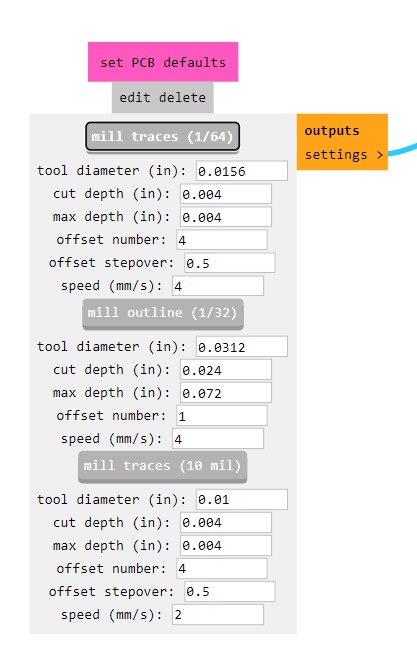Viewport: 417px width, 658px height.
Task: Focus the 10 mil tool diameter field 0.01
Action: point(242,499)
